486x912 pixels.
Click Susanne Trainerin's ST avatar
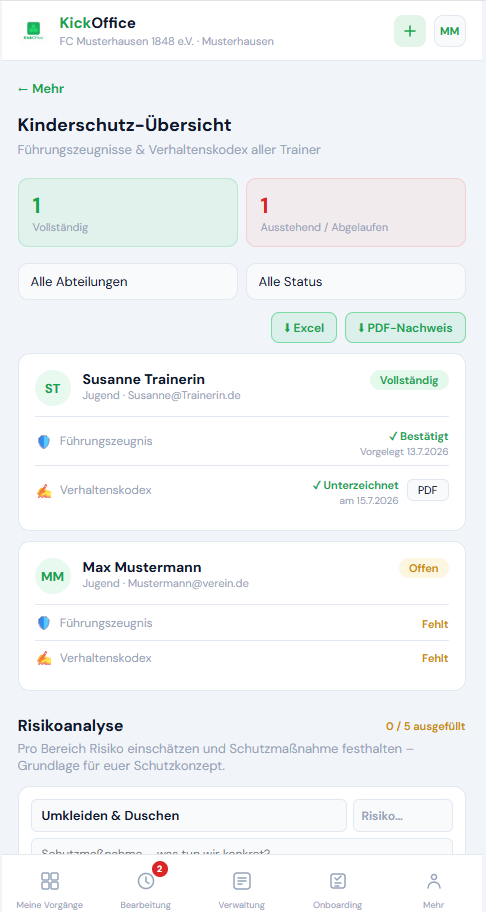pos(52,387)
